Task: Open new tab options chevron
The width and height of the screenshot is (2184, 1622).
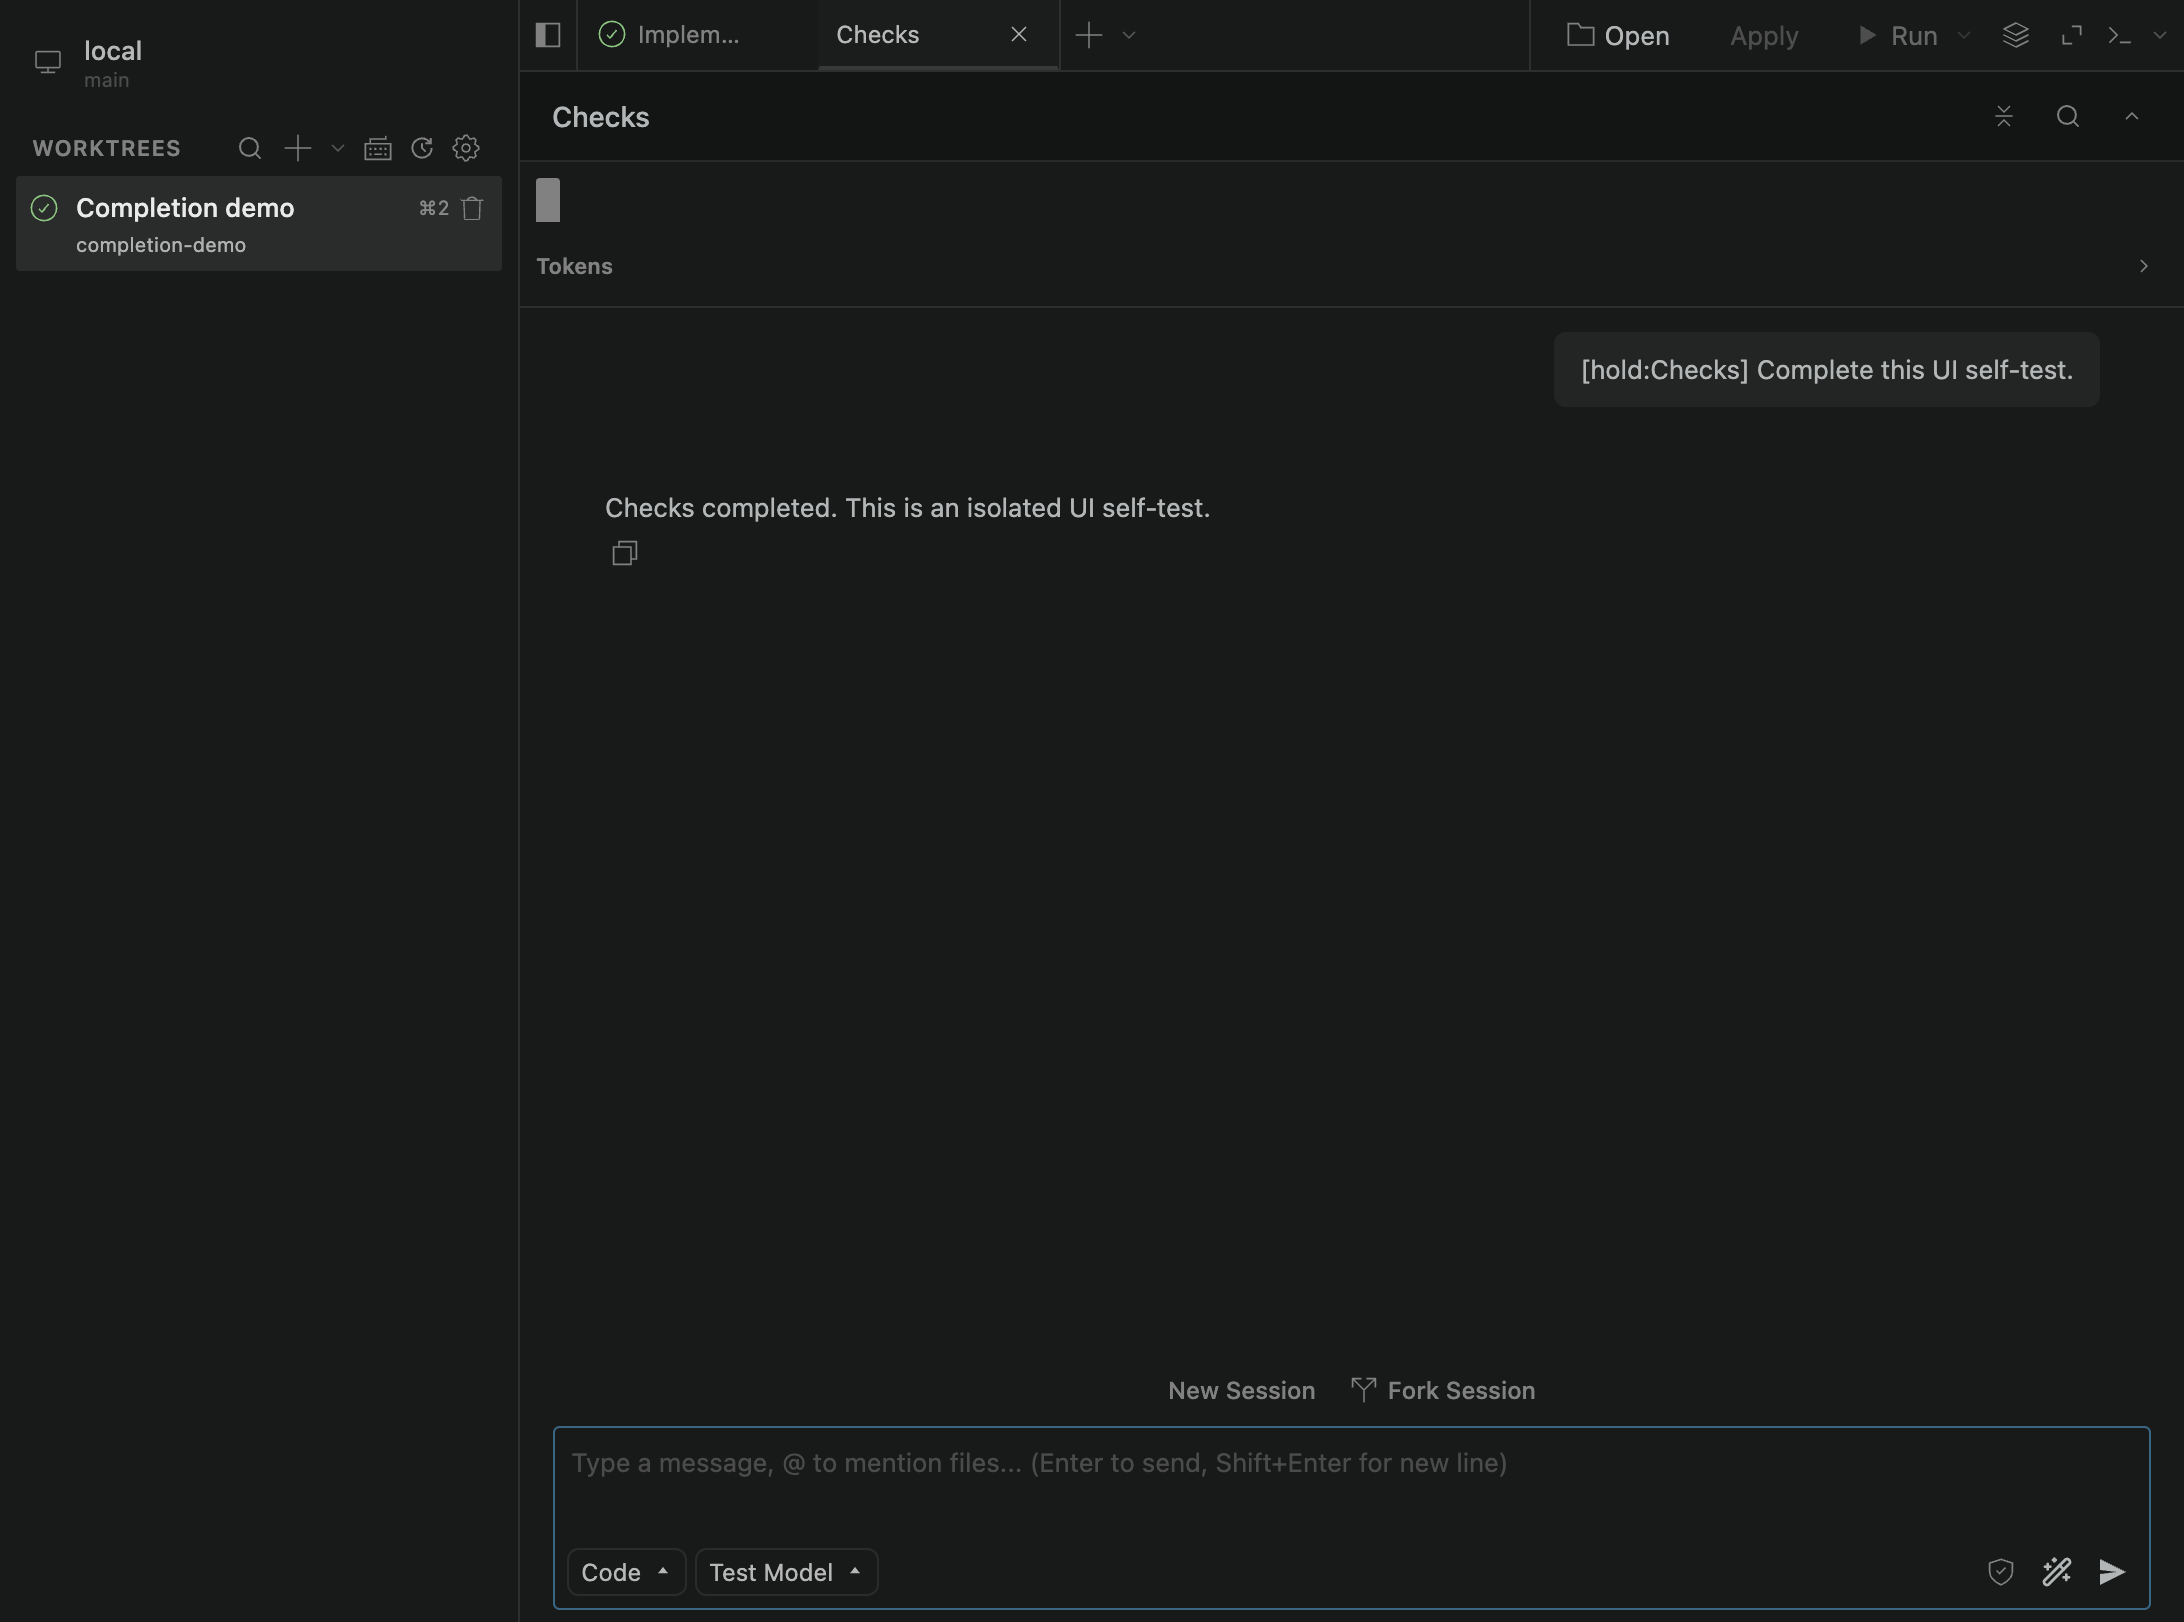Action: 1129,35
